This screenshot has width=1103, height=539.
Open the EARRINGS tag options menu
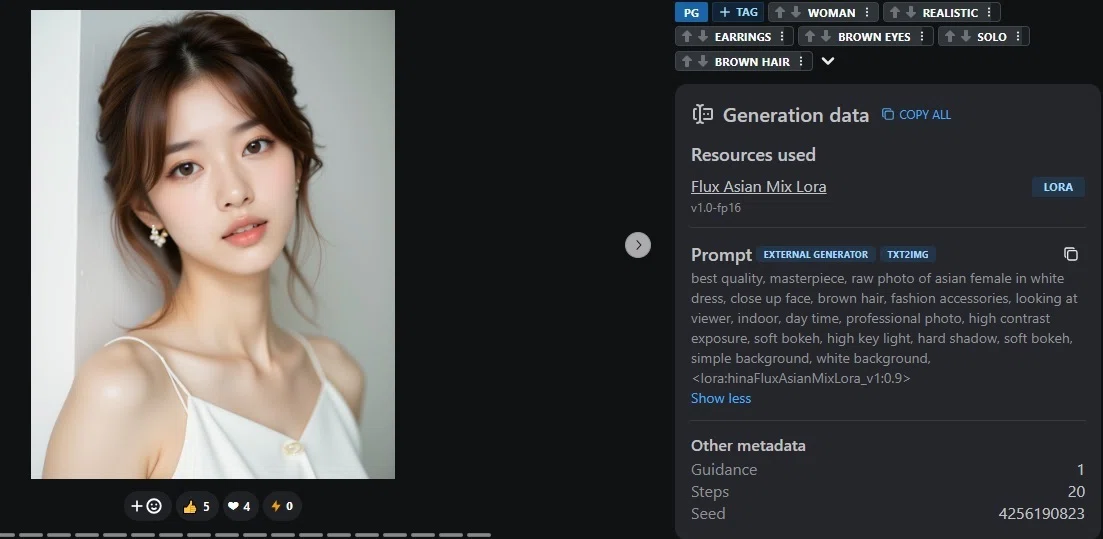(x=782, y=37)
